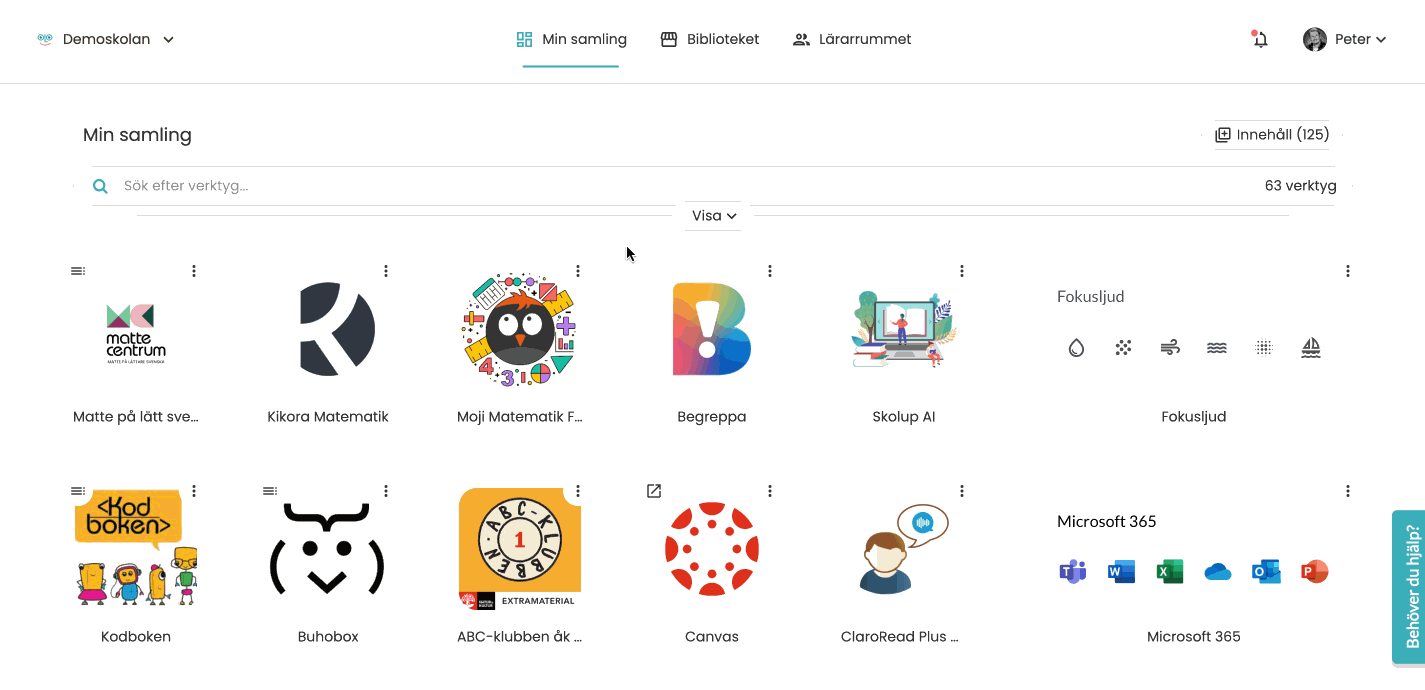The height and width of the screenshot is (690, 1425).
Task: Open the Excel icon in Microsoft 365
Action: (x=1169, y=572)
